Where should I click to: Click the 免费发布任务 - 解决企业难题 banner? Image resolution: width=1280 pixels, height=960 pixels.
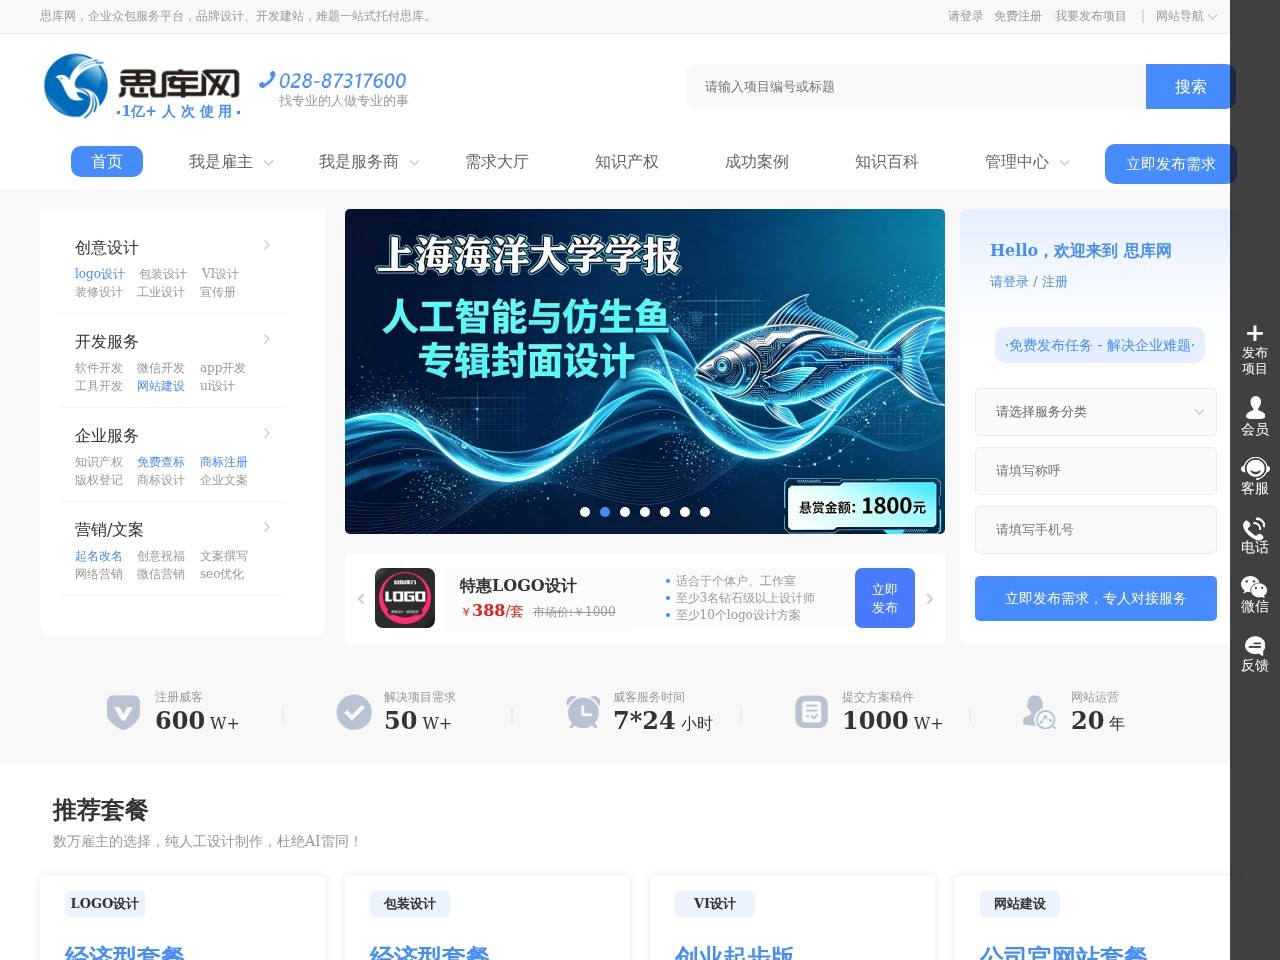click(x=1100, y=345)
